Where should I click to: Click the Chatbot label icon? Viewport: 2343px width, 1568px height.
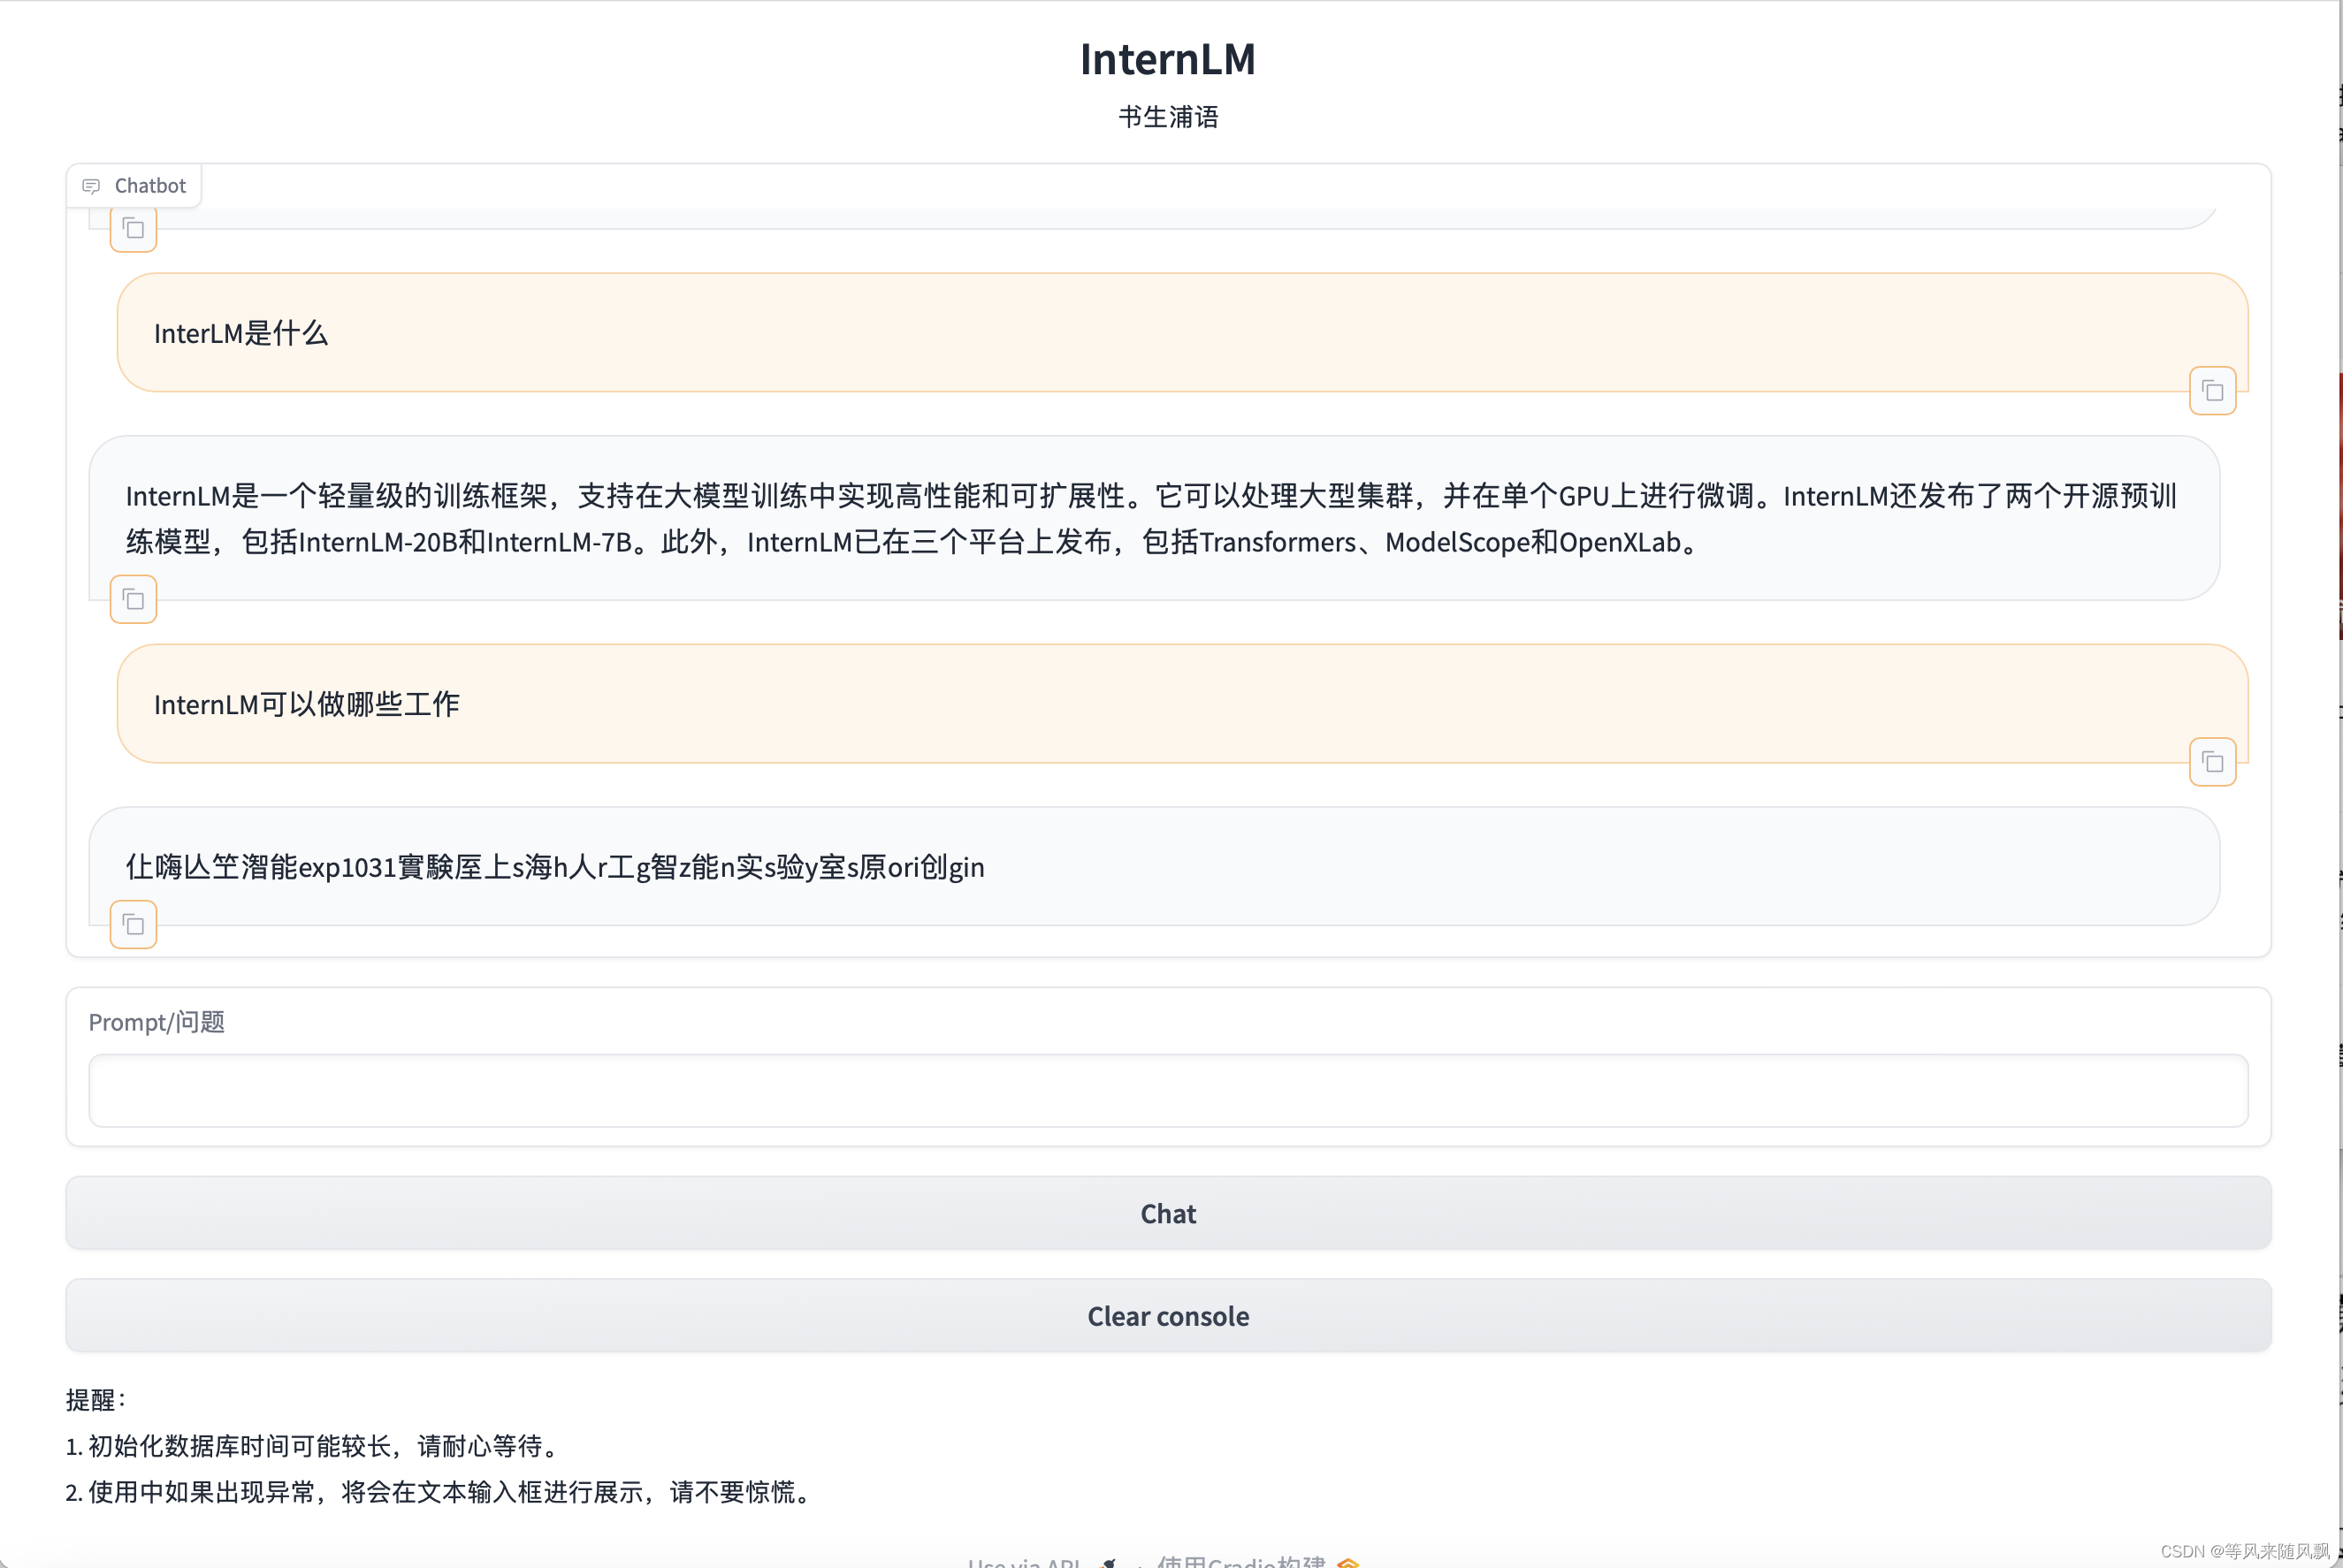(x=91, y=186)
